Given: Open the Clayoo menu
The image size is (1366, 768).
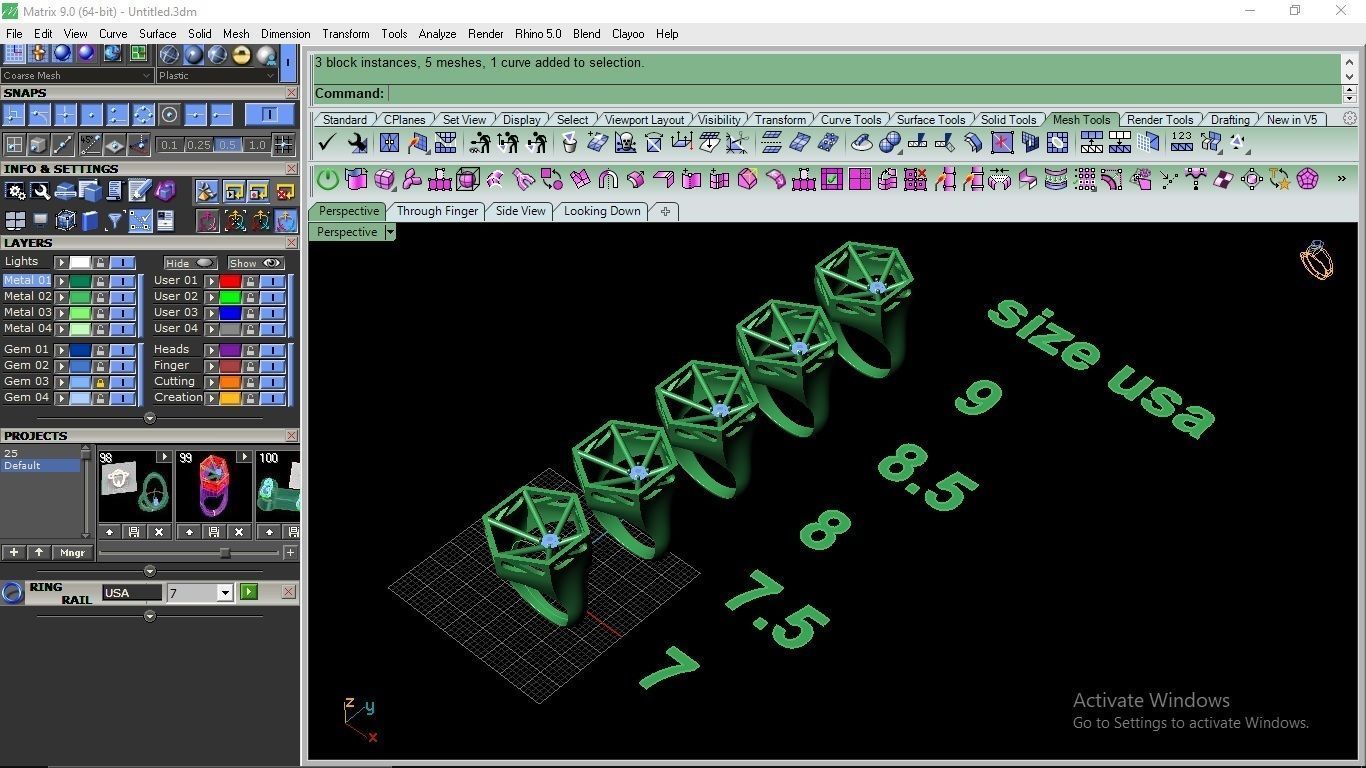Looking at the screenshot, I should (628, 33).
